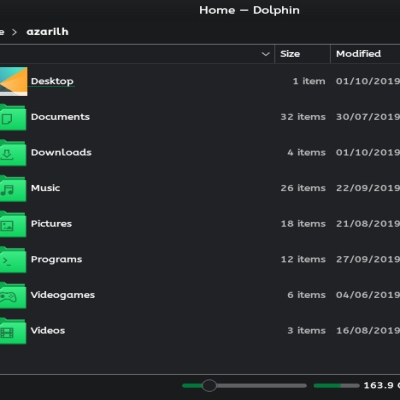Viewport: 400px width, 400px height.
Task: Click the '18 items' size of Pictures
Action: pyautogui.click(x=303, y=224)
